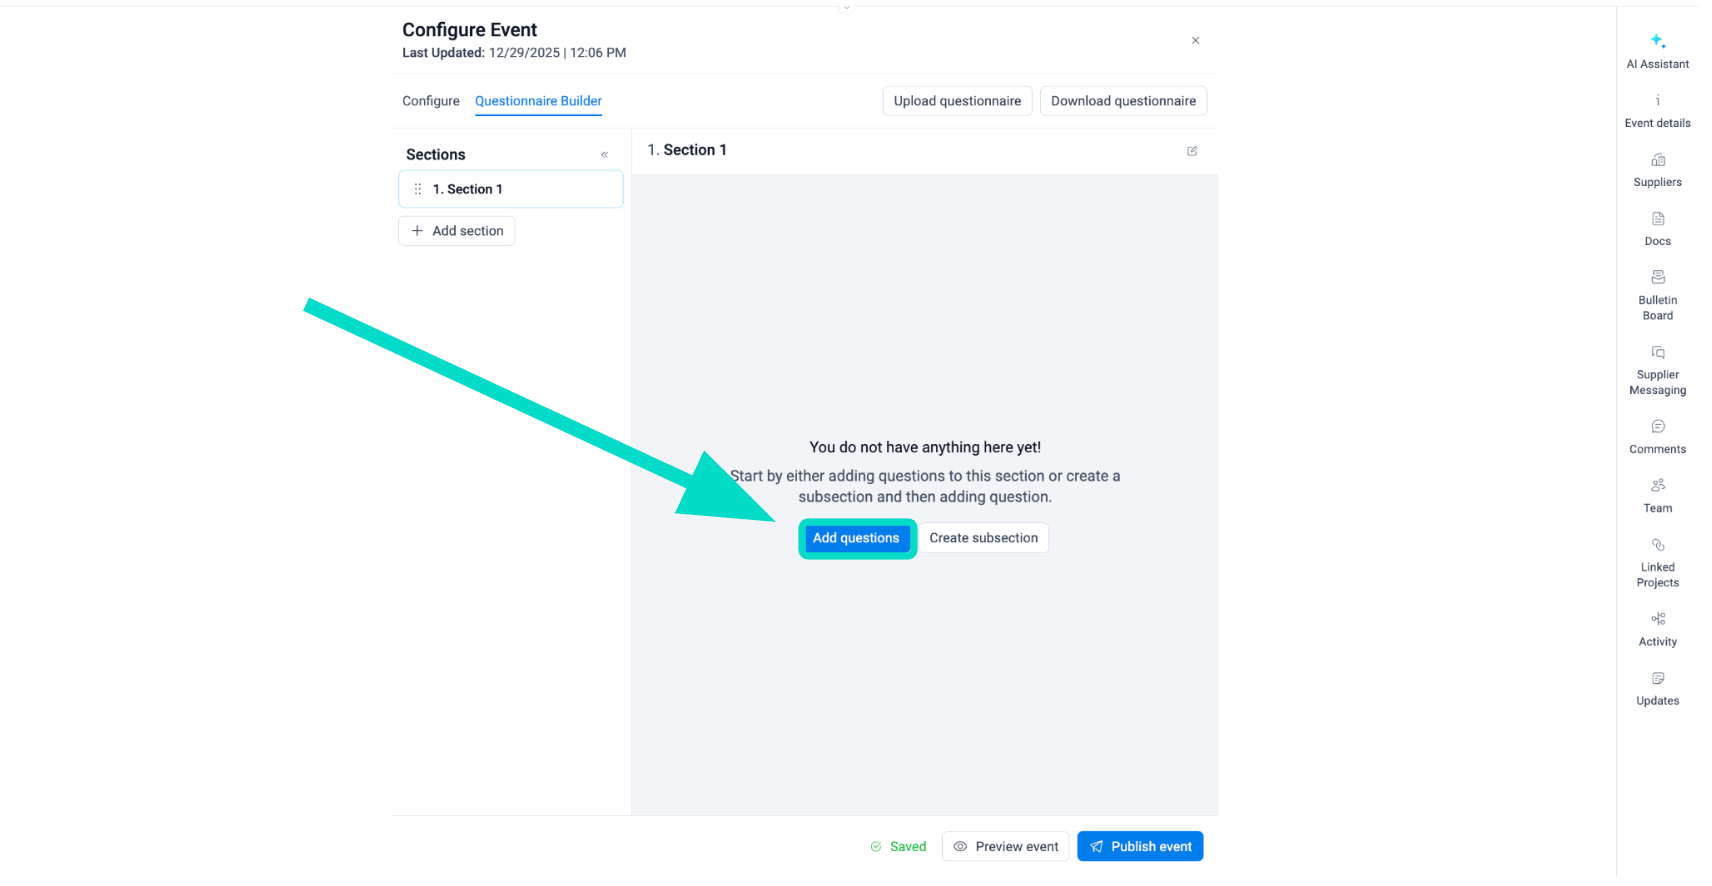Open Linked Projects panel
Image resolution: width=1712 pixels, height=886 pixels.
coord(1657,561)
